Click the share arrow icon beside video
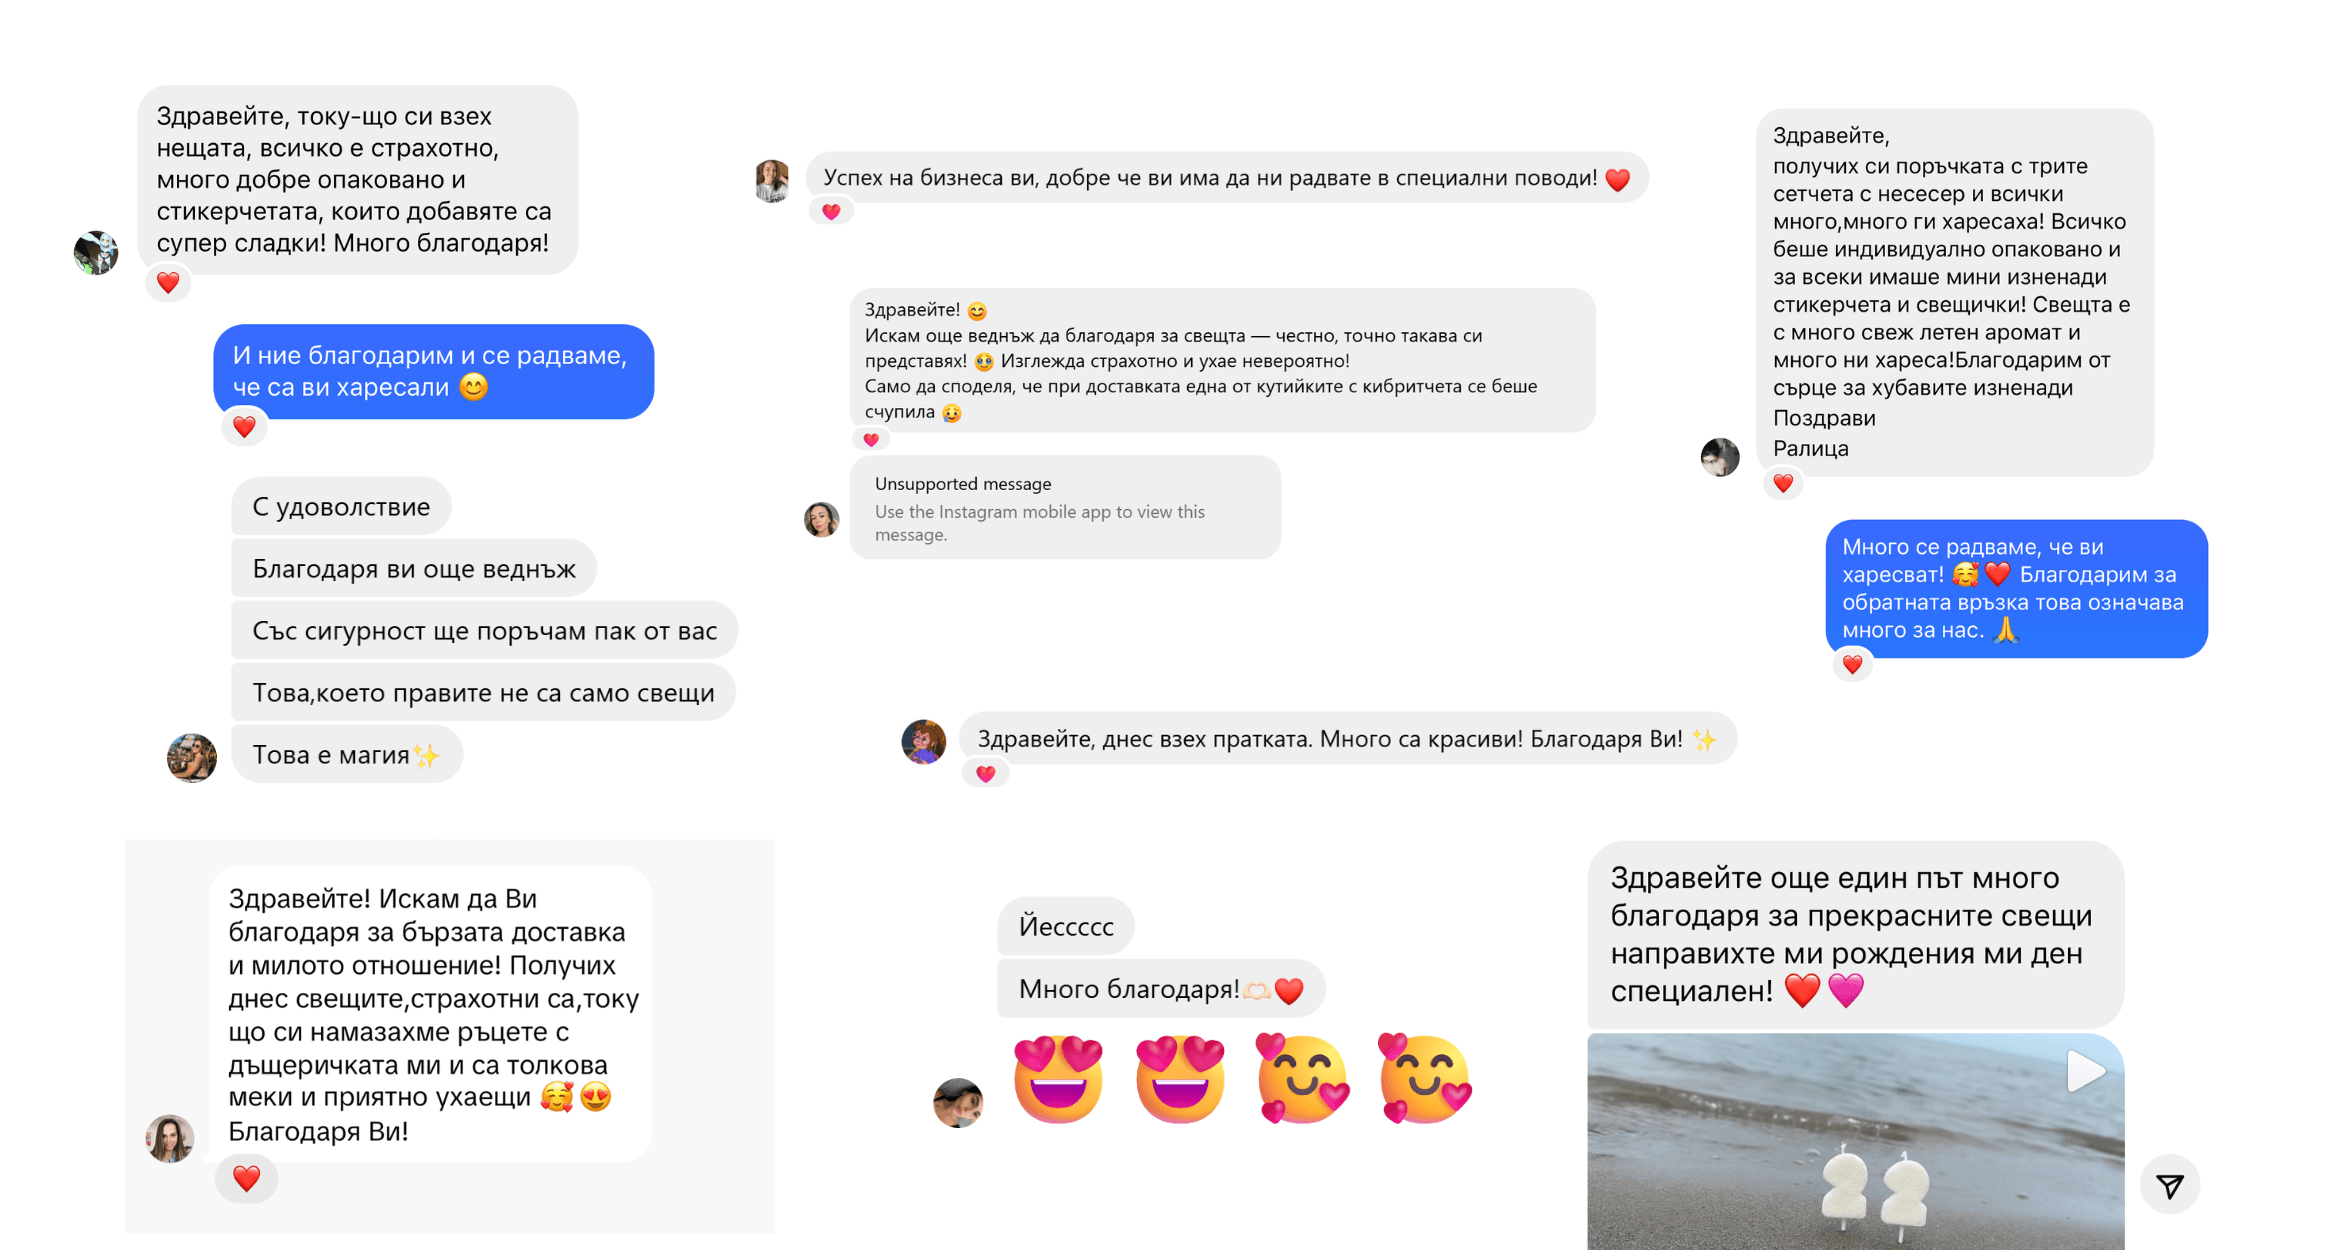Viewport: 2344px width, 1250px height. click(2169, 1186)
